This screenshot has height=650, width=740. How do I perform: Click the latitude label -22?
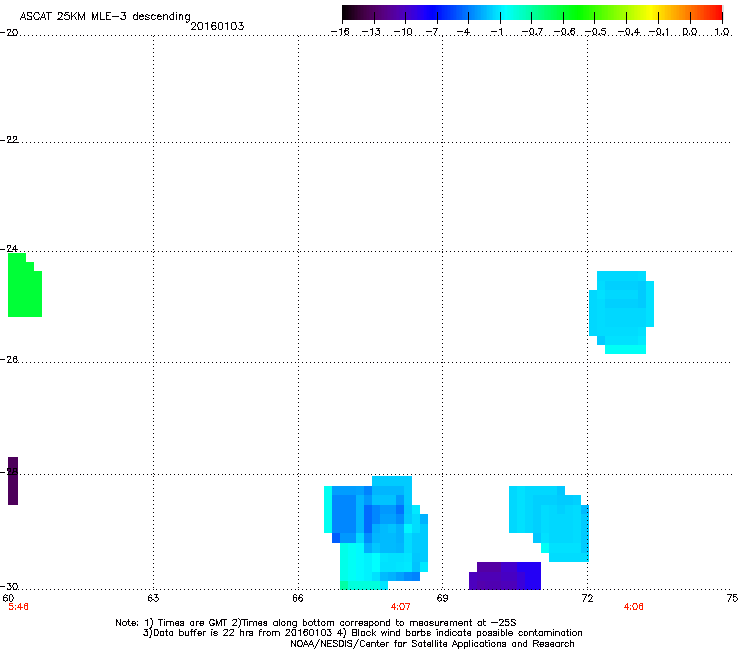click(x=9, y=139)
